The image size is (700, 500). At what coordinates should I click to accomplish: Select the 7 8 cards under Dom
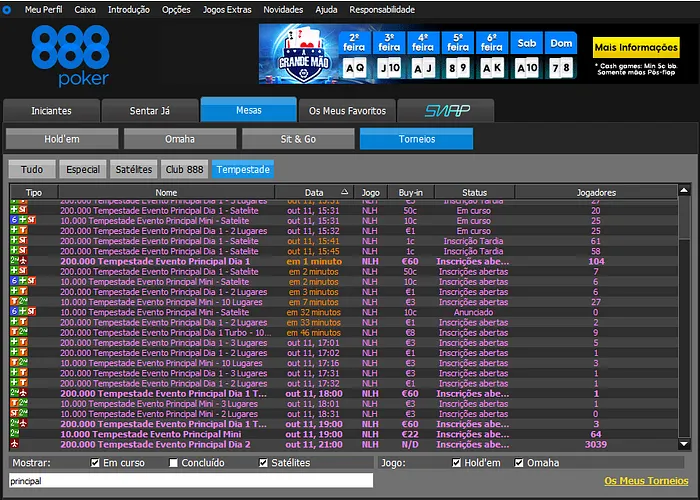[561, 68]
